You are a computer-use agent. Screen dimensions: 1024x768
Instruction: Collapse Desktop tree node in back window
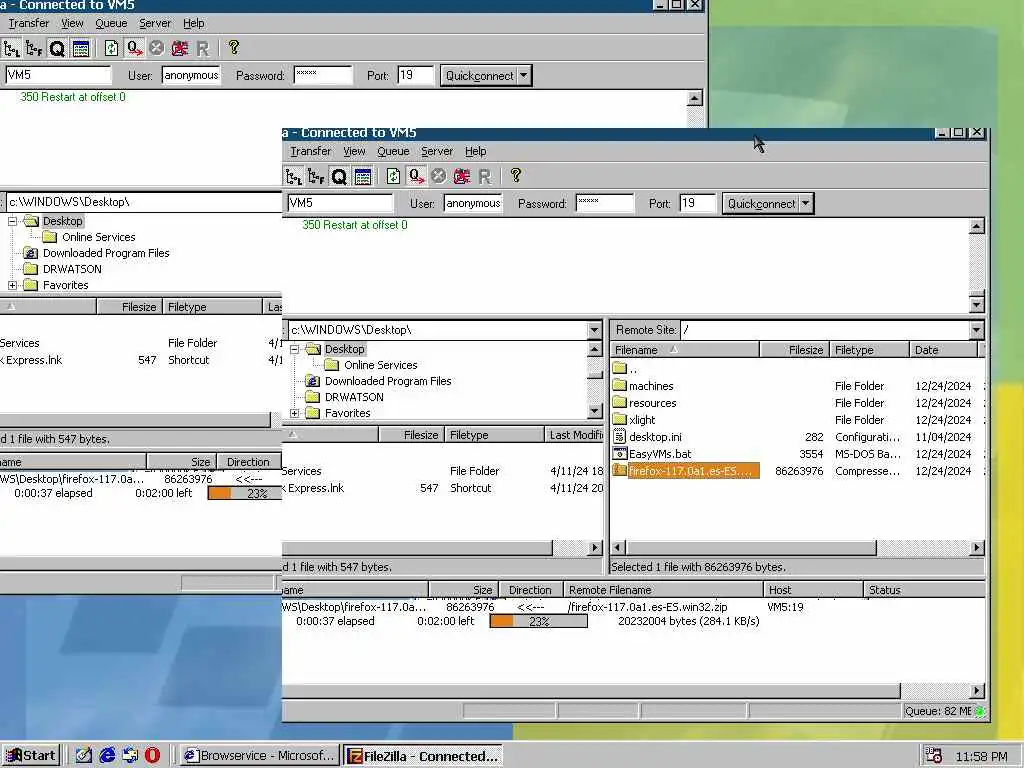click(x=12, y=221)
